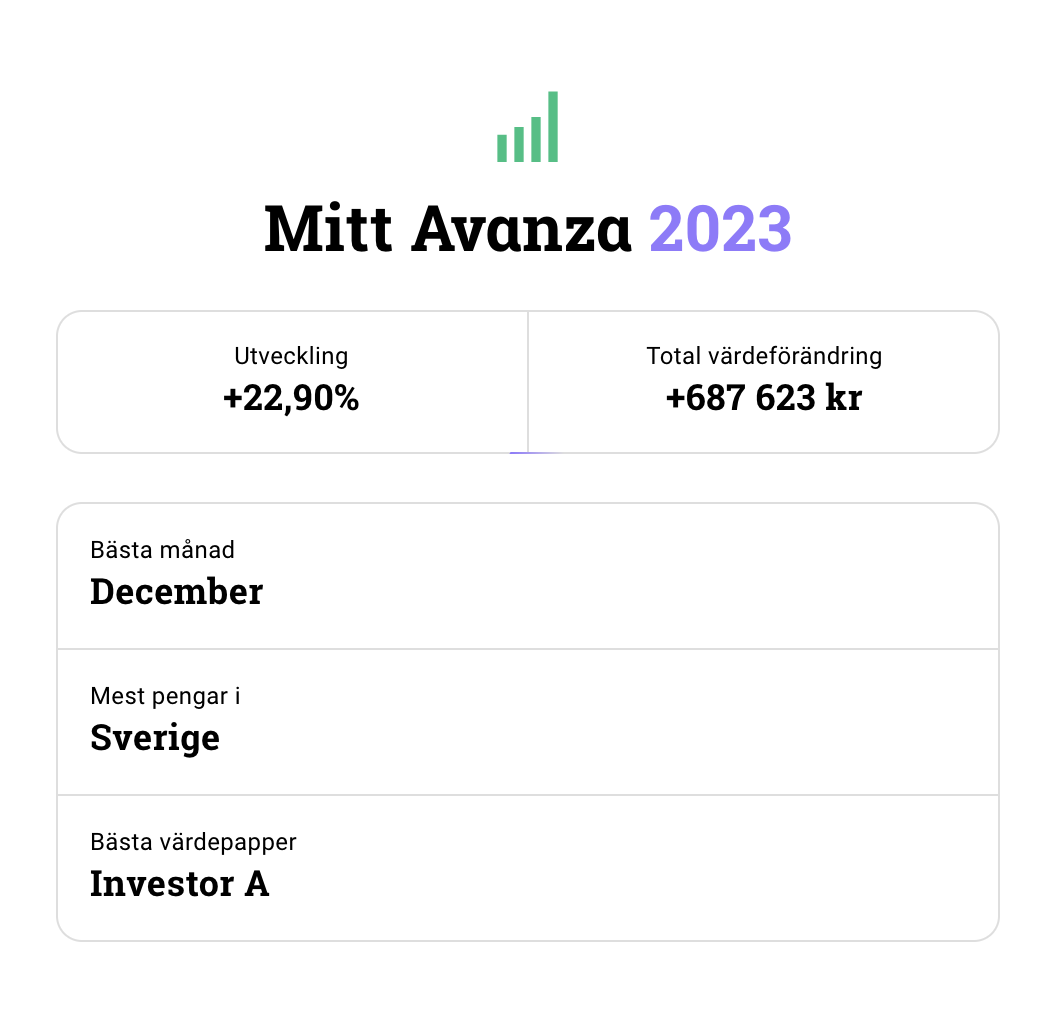Select the December value
This screenshot has width=1064, height=1032.
(x=176, y=592)
